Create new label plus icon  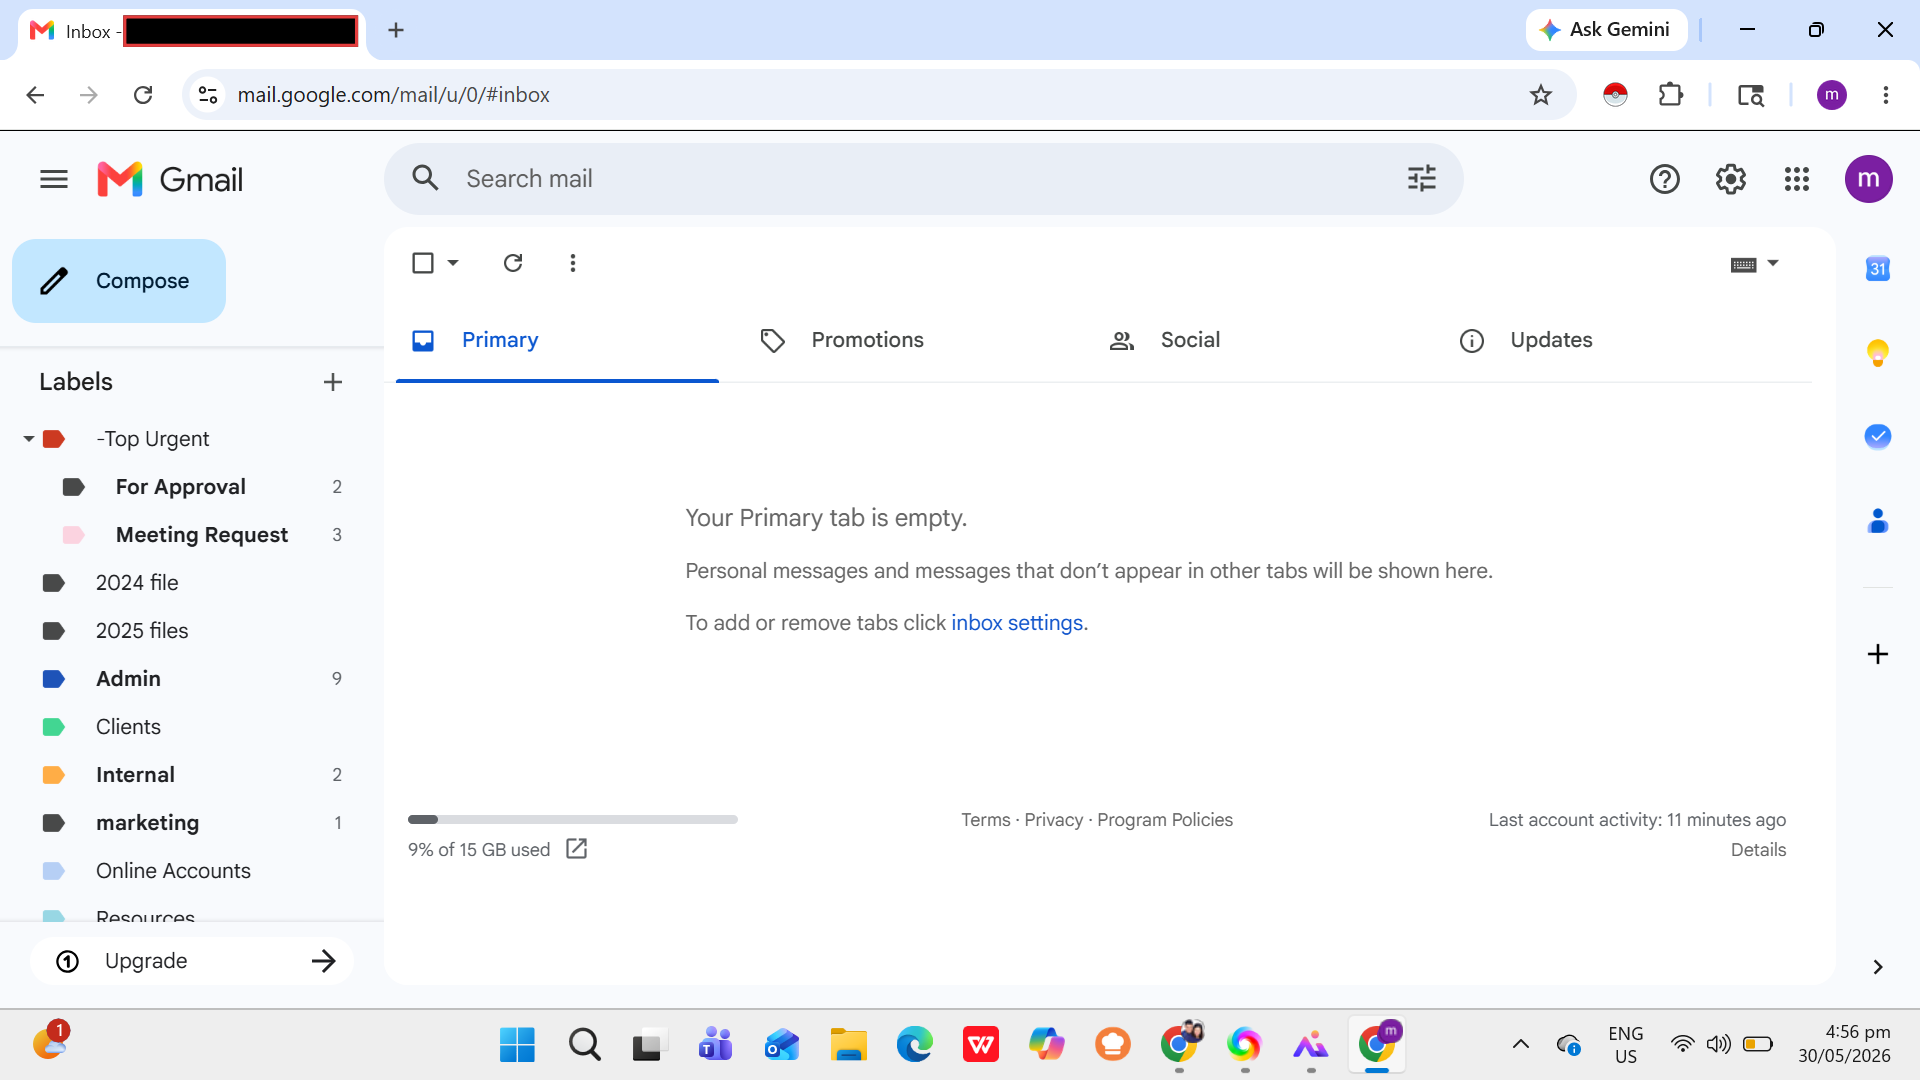[x=333, y=382]
